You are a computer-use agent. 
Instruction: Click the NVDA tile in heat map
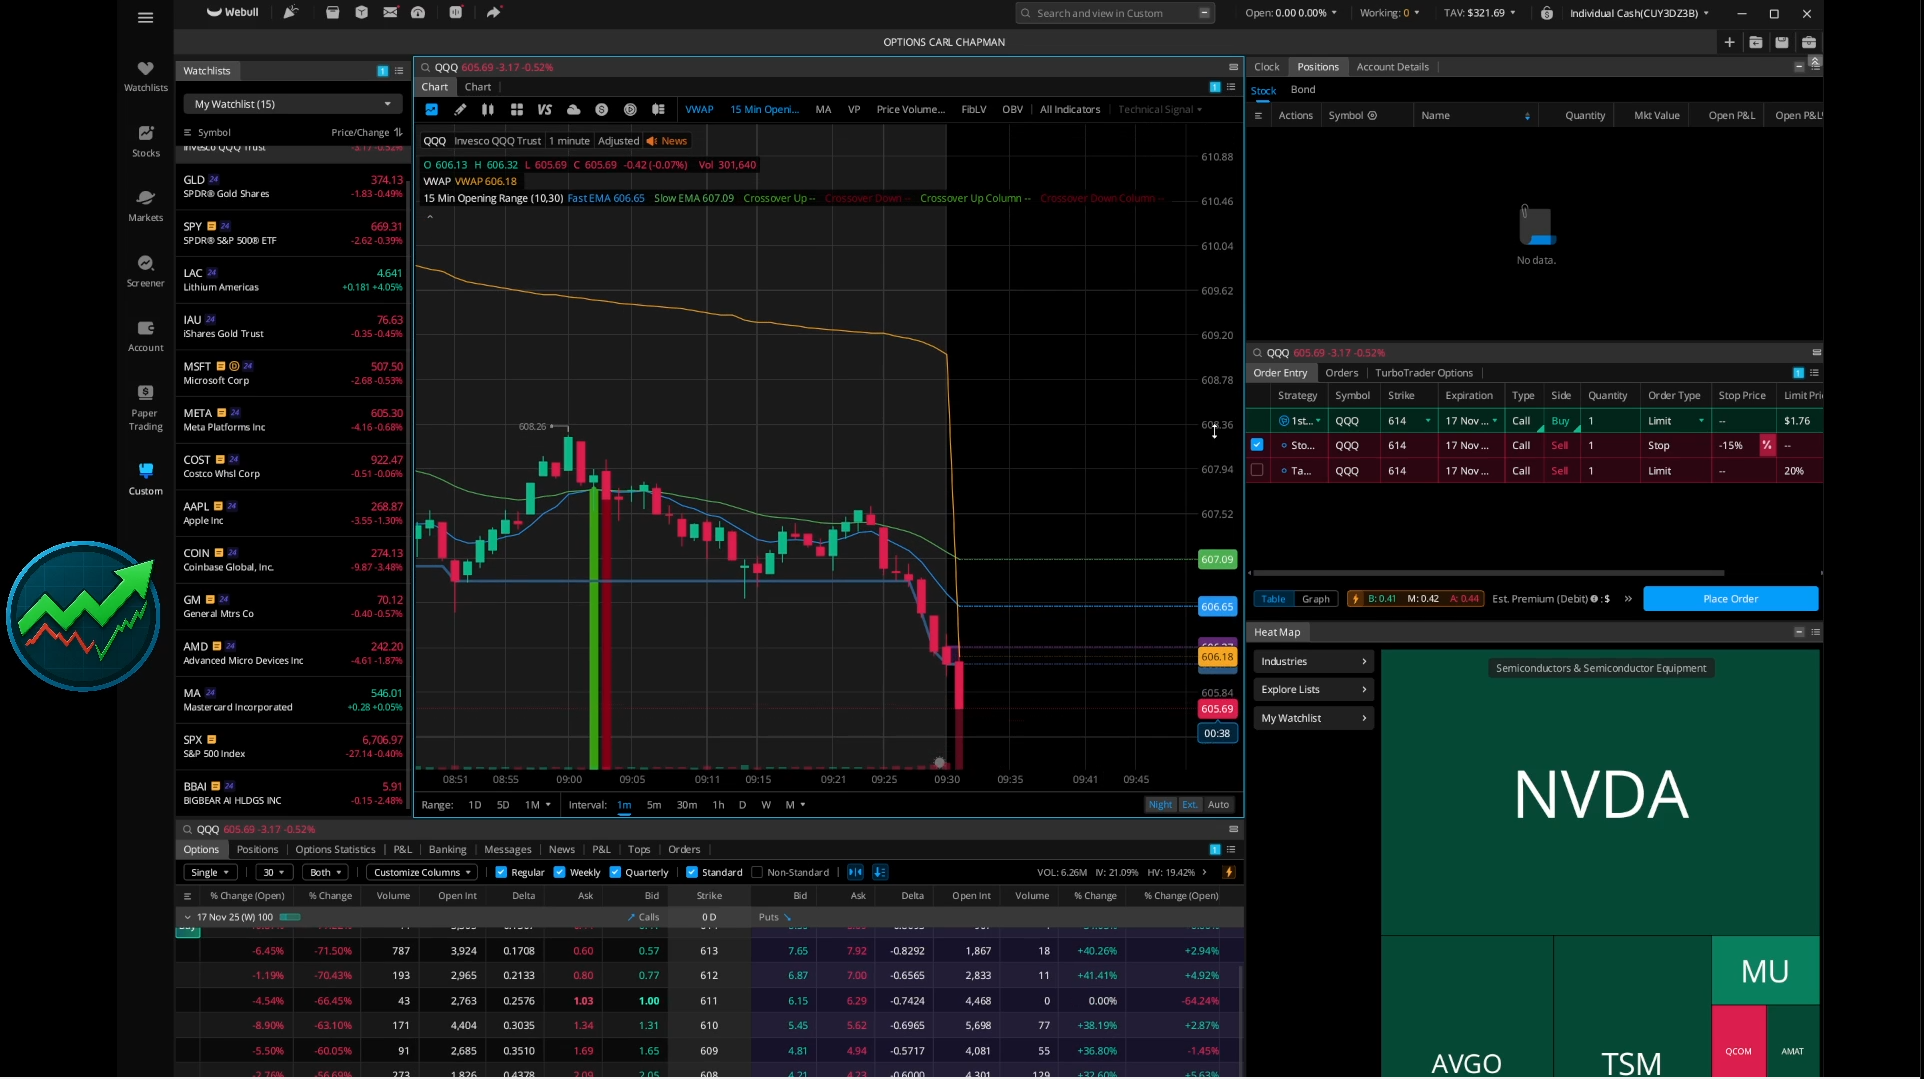(1600, 795)
